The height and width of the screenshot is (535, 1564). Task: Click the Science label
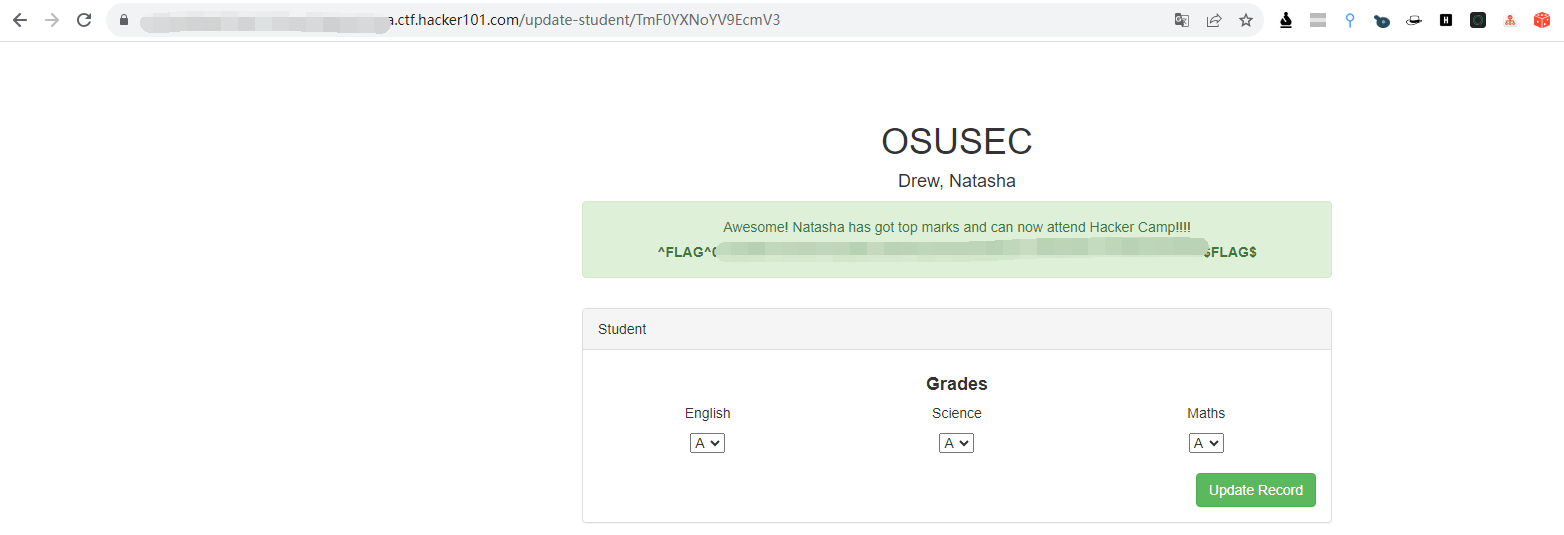(957, 413)
